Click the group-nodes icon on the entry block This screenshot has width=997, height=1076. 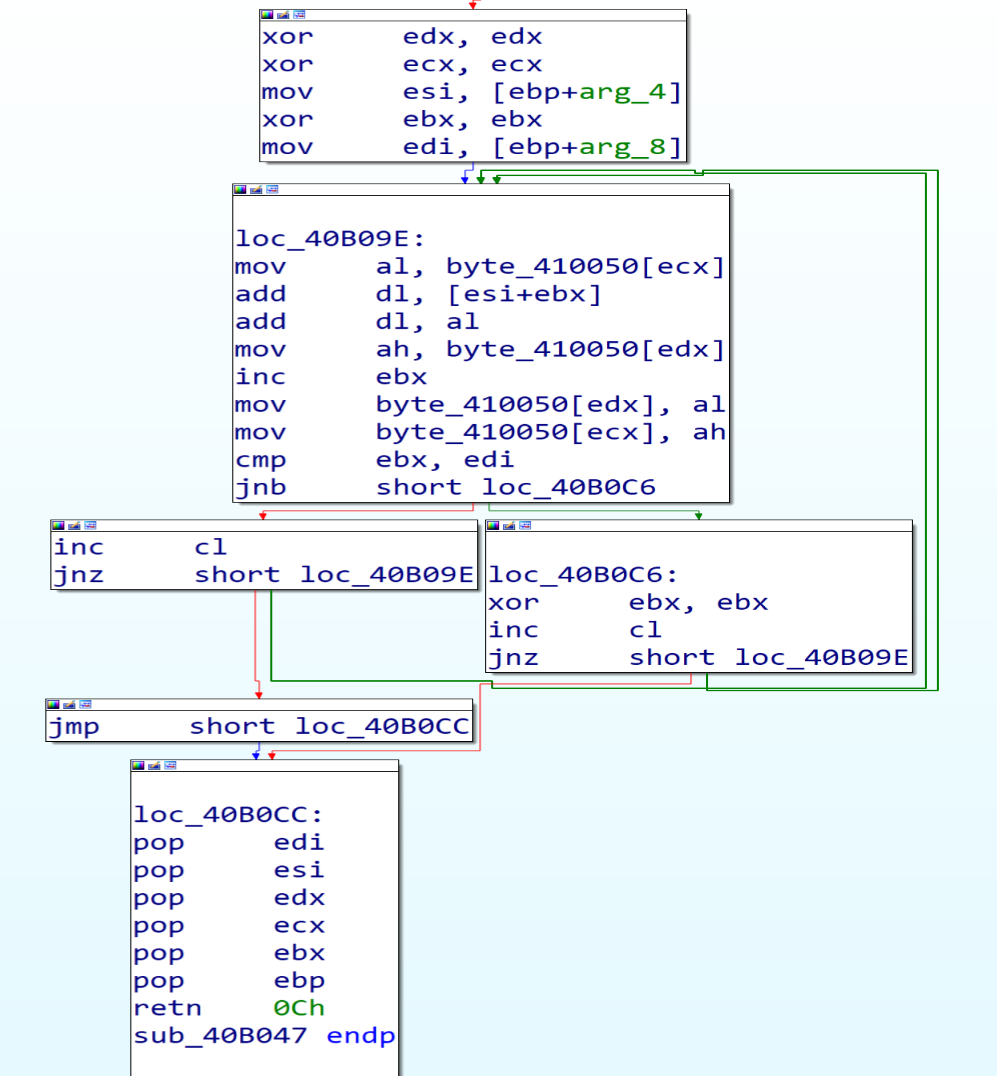pyautogui.click(x=300, y=15)
